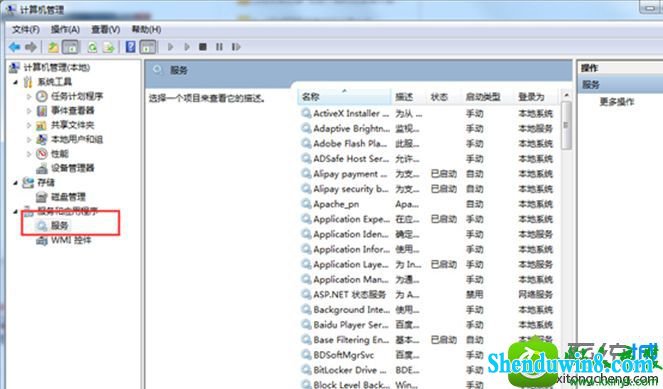Select the ASP.NET 状态服务 row
Screen dimensions: 663x389
tap(429, 294)
